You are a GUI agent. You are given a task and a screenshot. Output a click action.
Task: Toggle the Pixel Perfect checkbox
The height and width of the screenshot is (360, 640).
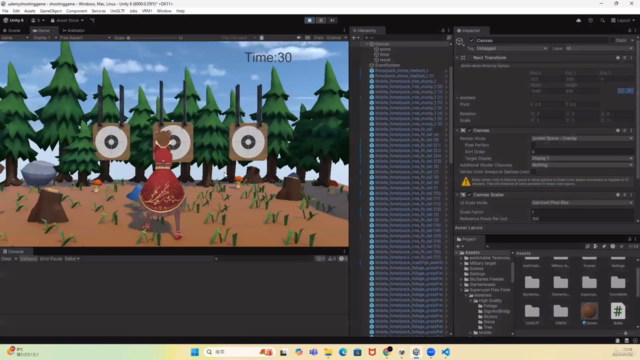[533, 145]
